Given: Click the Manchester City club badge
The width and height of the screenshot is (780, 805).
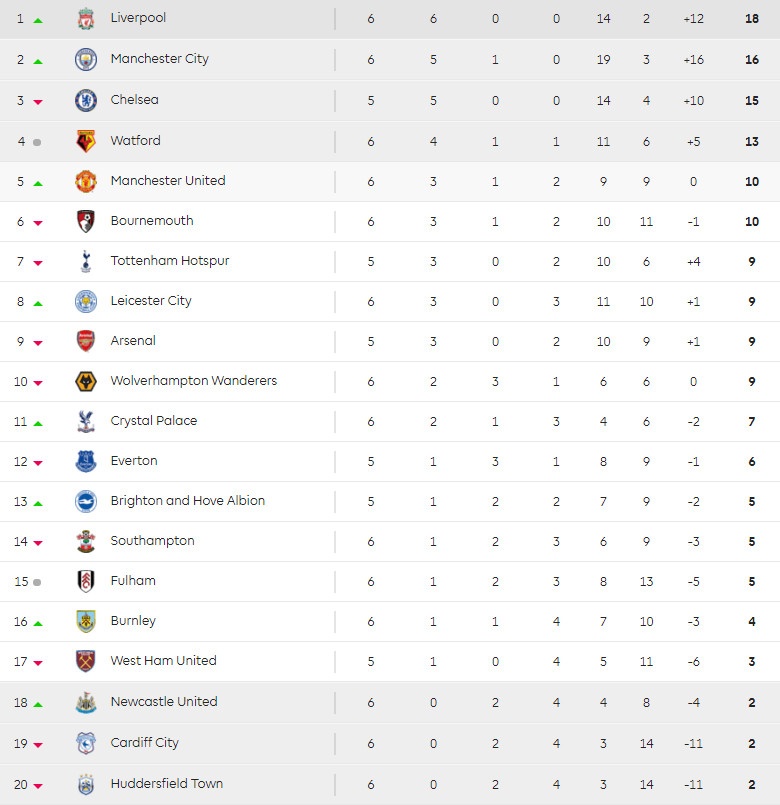Looking at the screenshot, I should pos(86,59).
